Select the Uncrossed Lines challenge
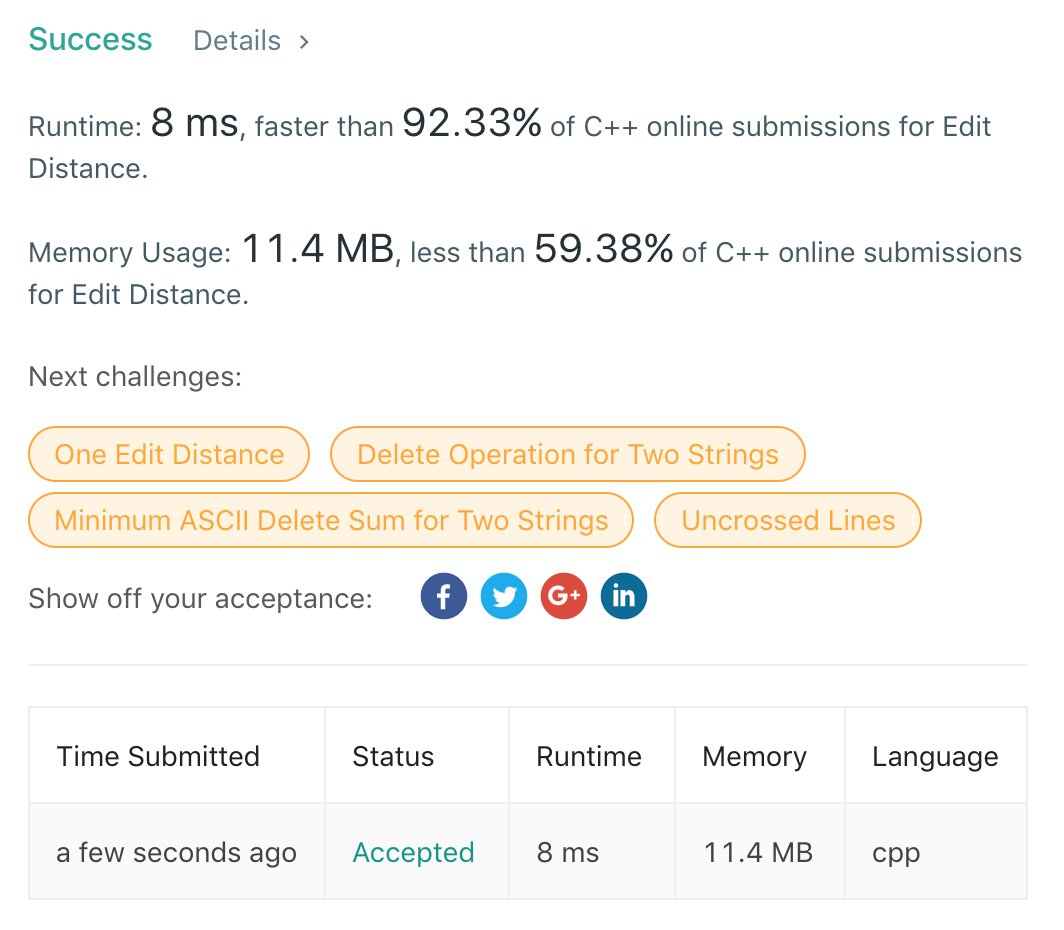 788,521
